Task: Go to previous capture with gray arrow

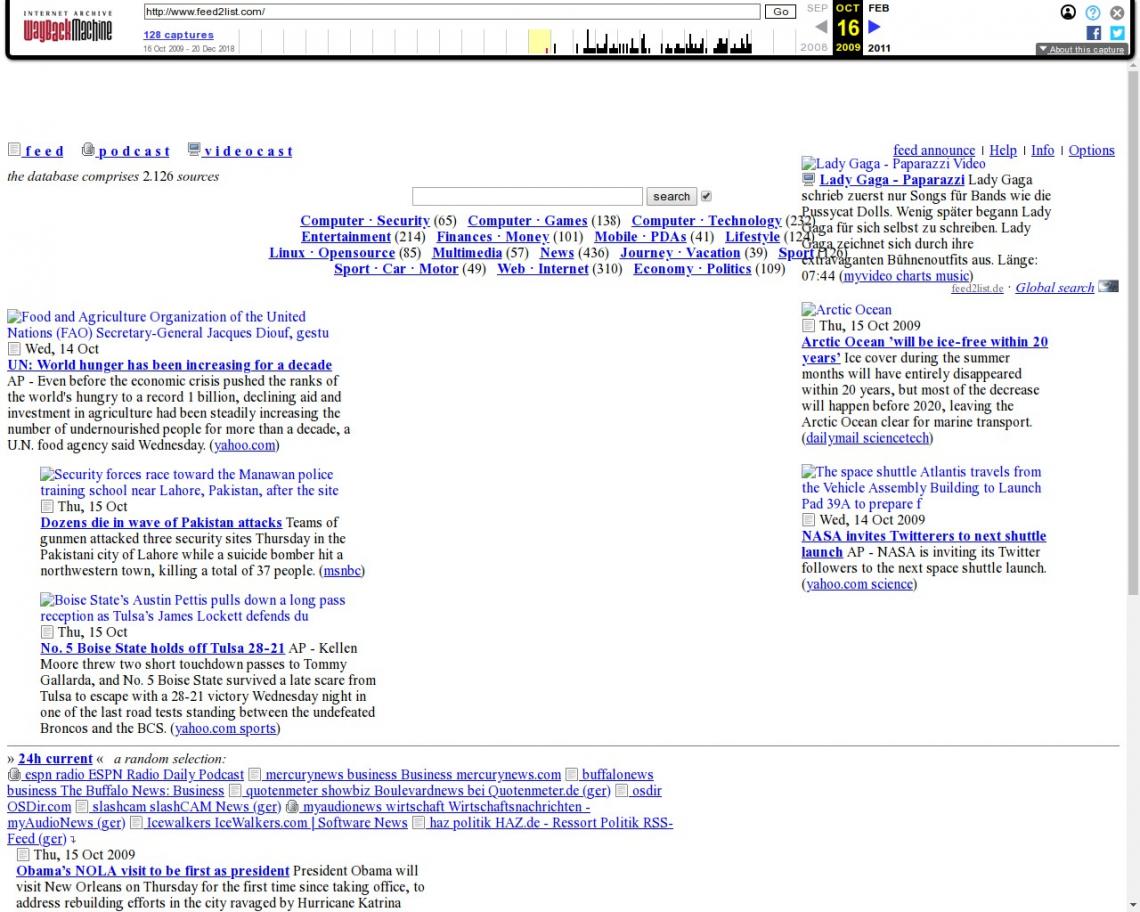Action: [821, 27]
